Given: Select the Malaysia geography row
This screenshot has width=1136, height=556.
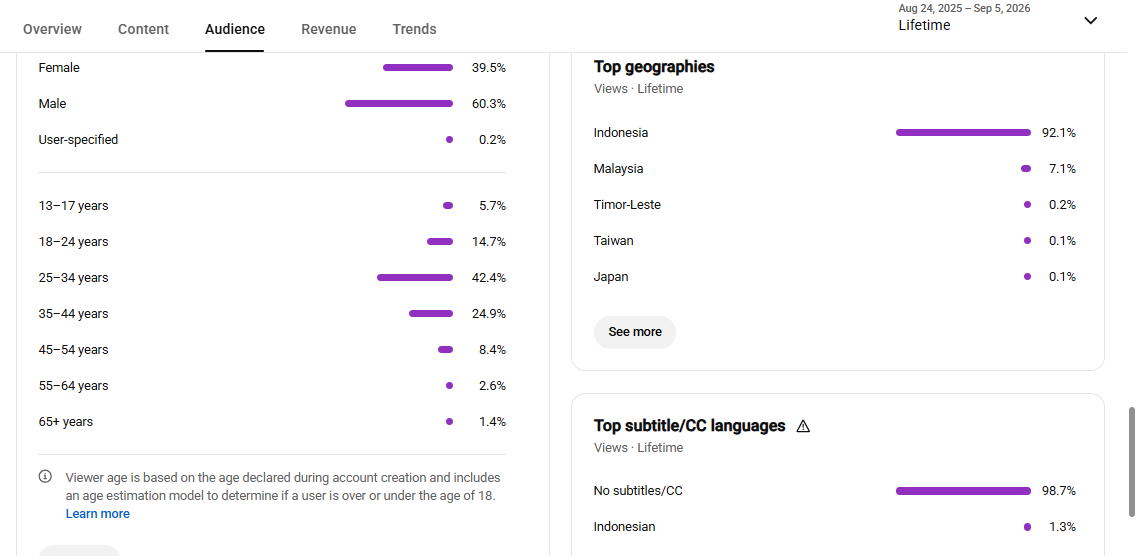Looking at the screenshot, I should tap(835, 169).
